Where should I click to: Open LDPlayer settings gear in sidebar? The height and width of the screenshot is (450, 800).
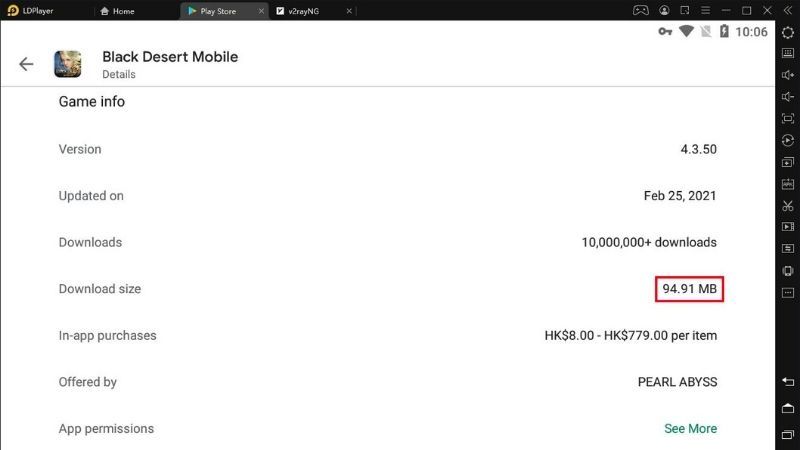tap(788, 32)
